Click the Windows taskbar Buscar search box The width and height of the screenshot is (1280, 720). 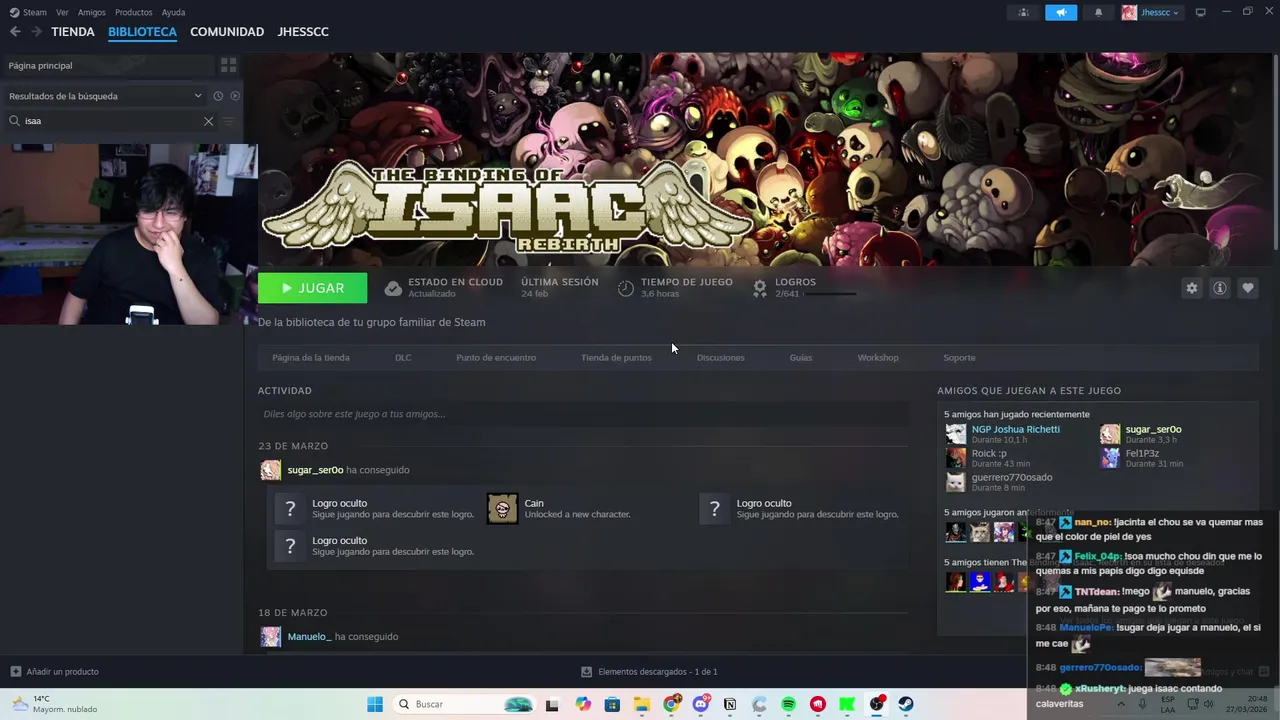coord(464,704)
